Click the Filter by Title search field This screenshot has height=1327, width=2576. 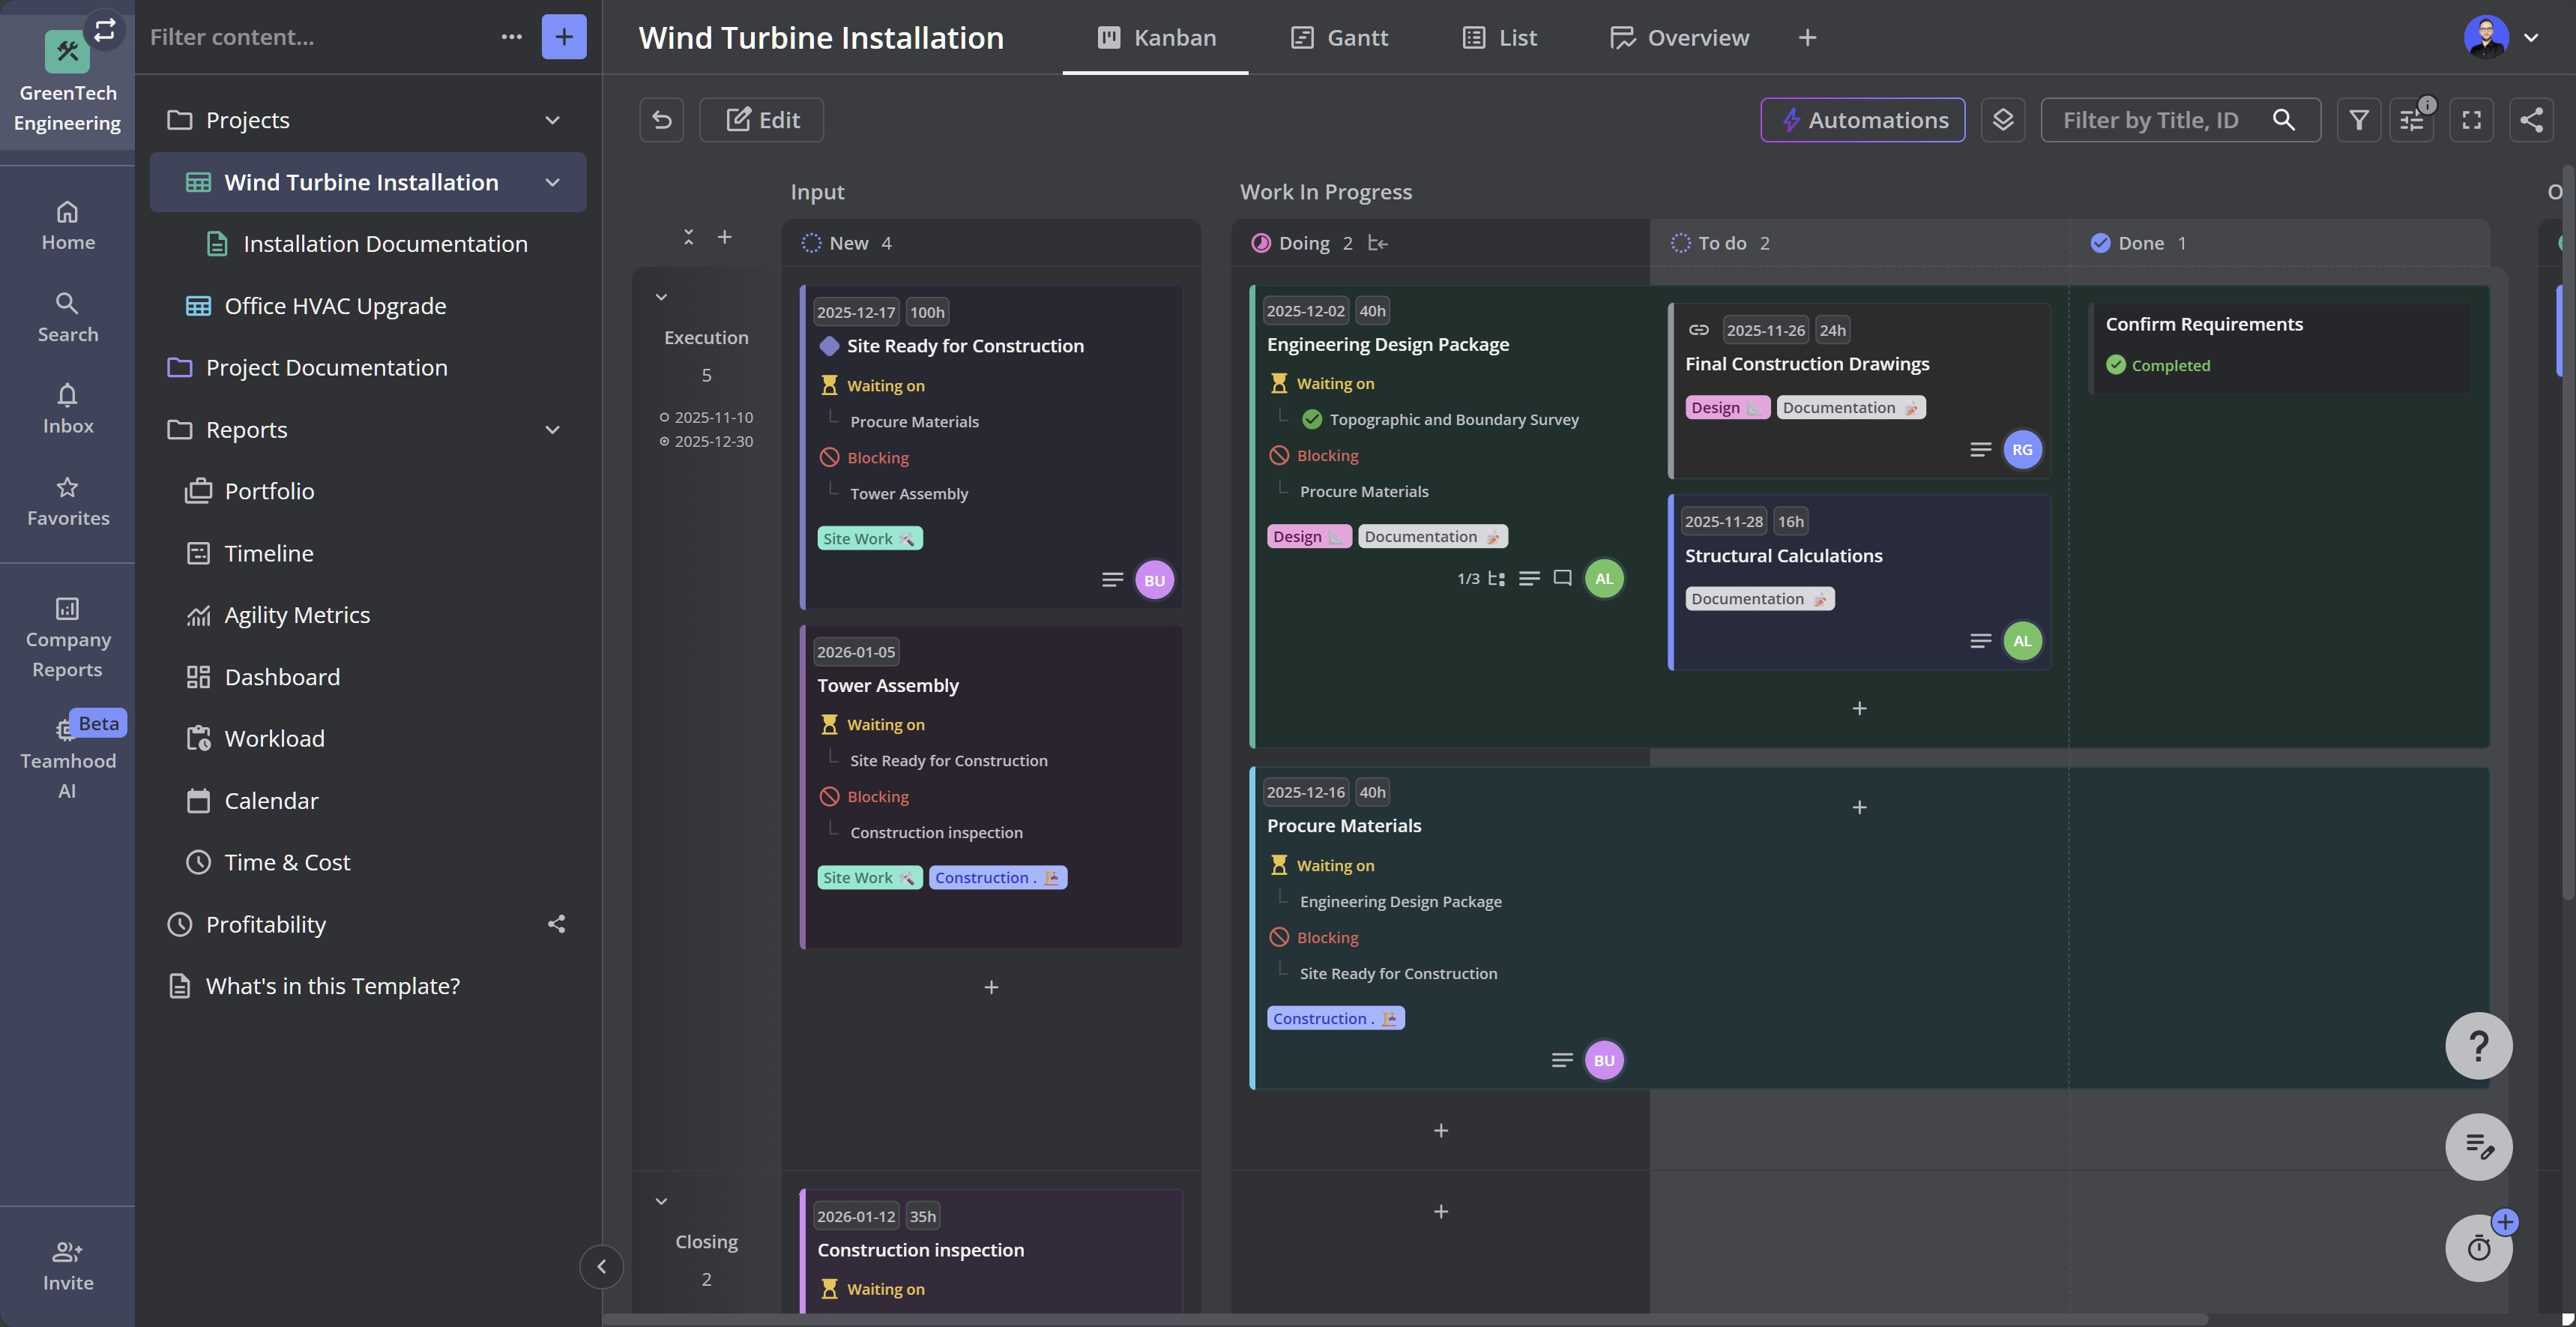[x=2150, y=119]
